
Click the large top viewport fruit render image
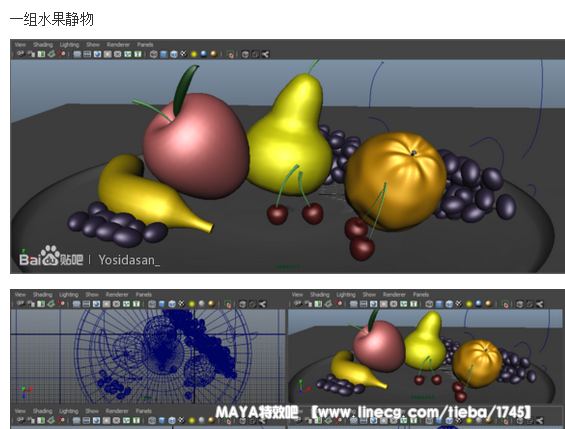(x=288, y=166)
